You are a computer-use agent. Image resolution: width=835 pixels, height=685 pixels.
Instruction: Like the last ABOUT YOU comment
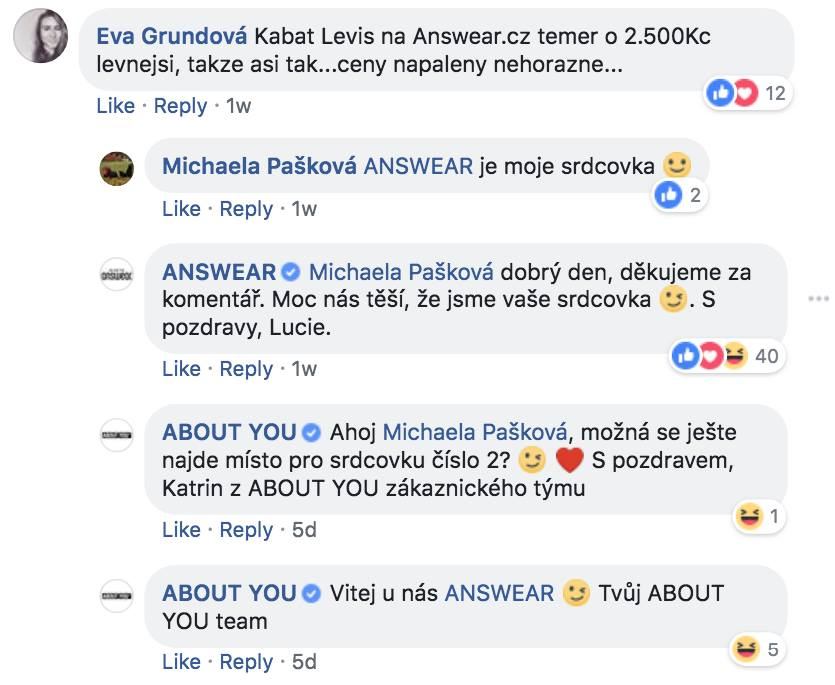pos(181,662)
